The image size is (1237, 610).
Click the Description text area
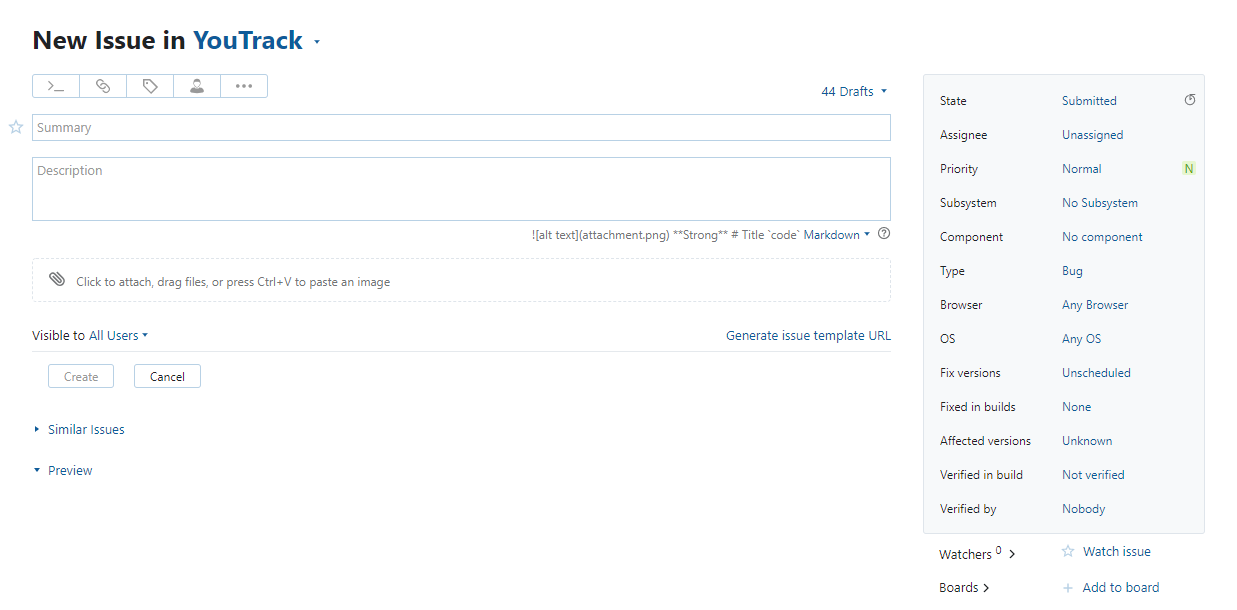click(461, 189)
